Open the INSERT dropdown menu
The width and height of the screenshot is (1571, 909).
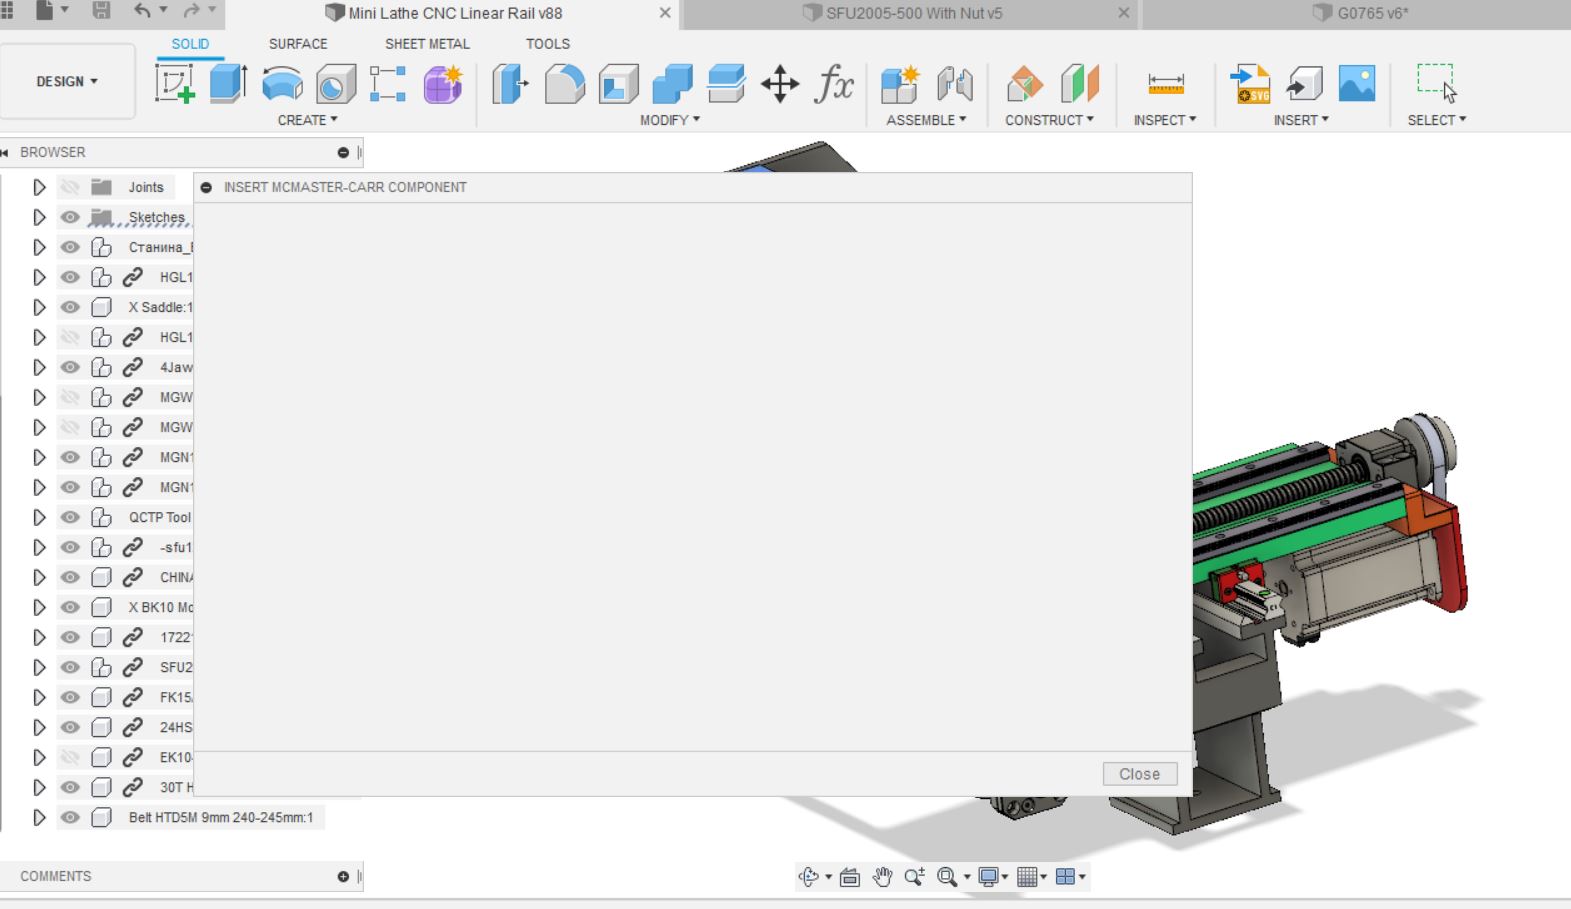(1301, 120)
